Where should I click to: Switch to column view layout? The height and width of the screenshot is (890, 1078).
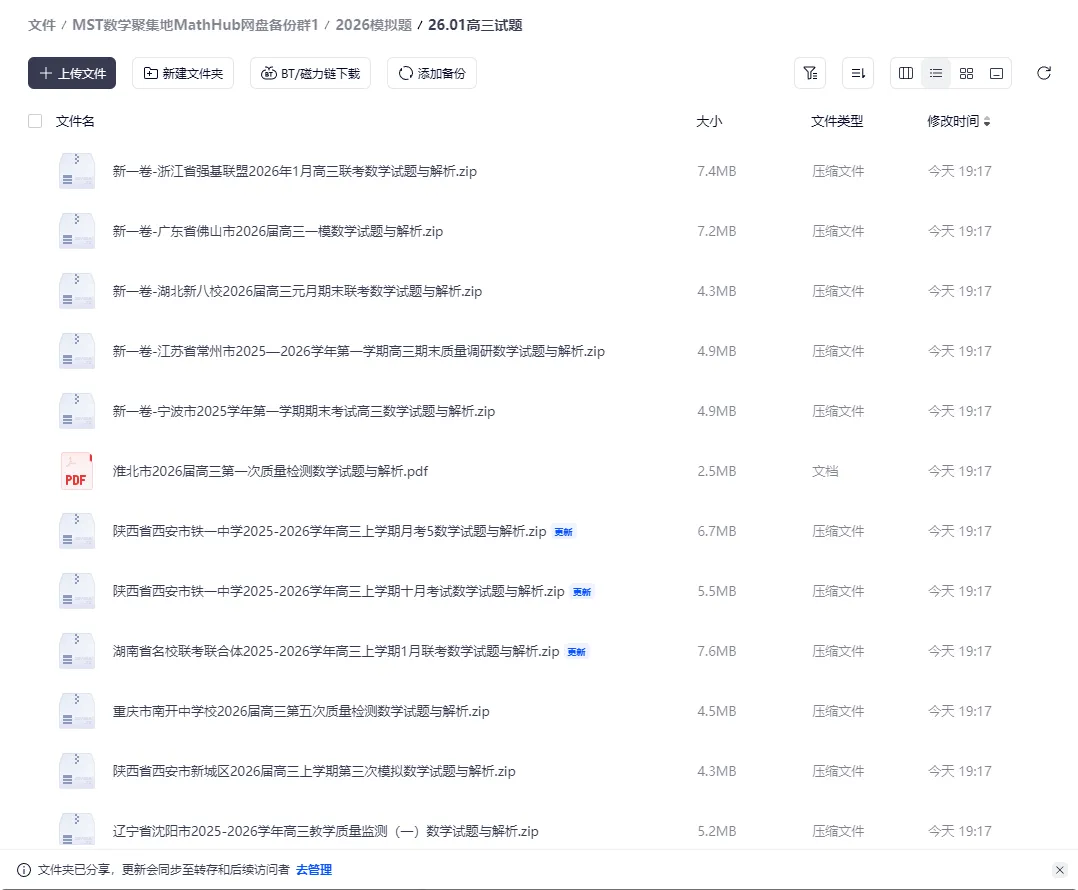point(905,73)
